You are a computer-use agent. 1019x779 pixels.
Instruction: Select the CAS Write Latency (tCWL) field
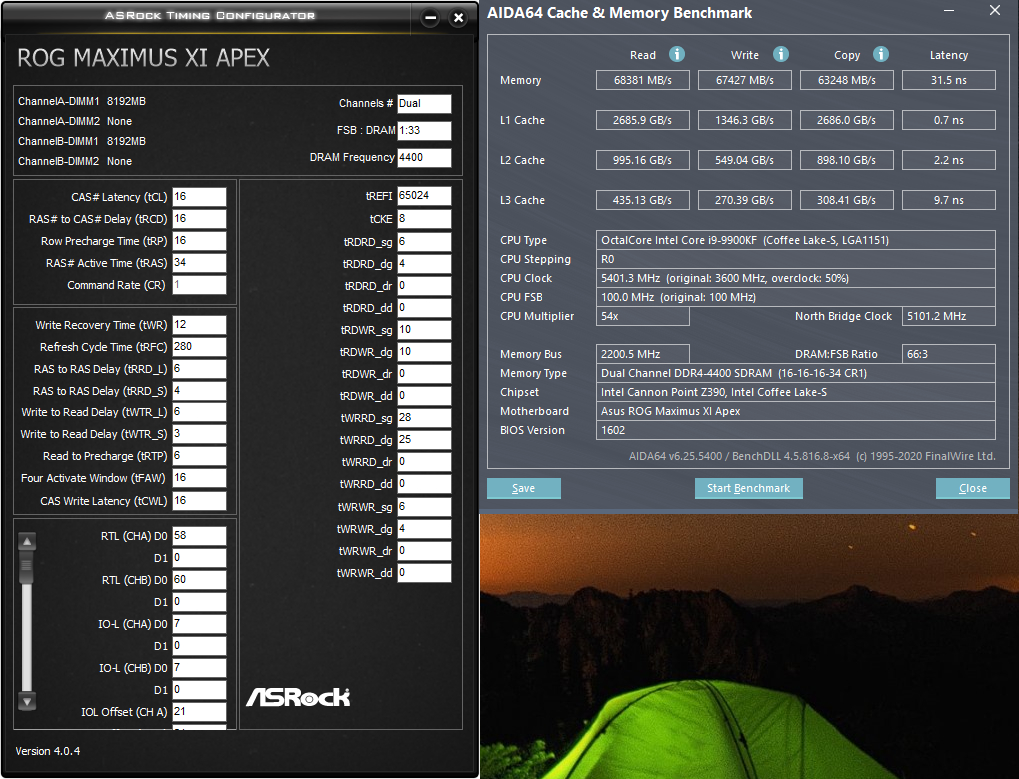(x=199, y=501)
